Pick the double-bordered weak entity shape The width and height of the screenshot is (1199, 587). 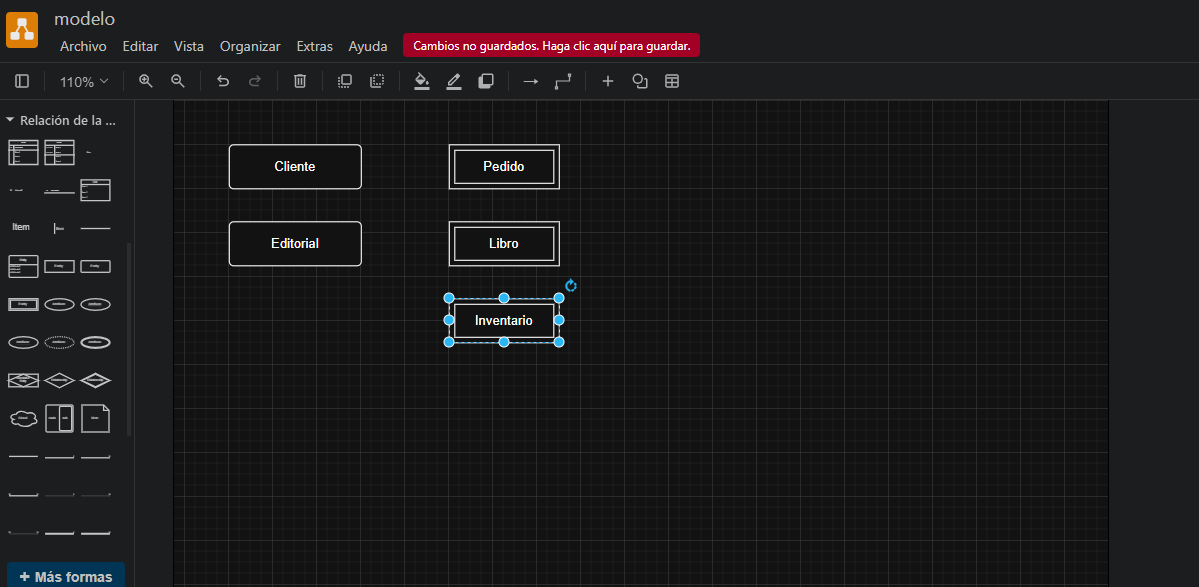click(x=23, y=304)
